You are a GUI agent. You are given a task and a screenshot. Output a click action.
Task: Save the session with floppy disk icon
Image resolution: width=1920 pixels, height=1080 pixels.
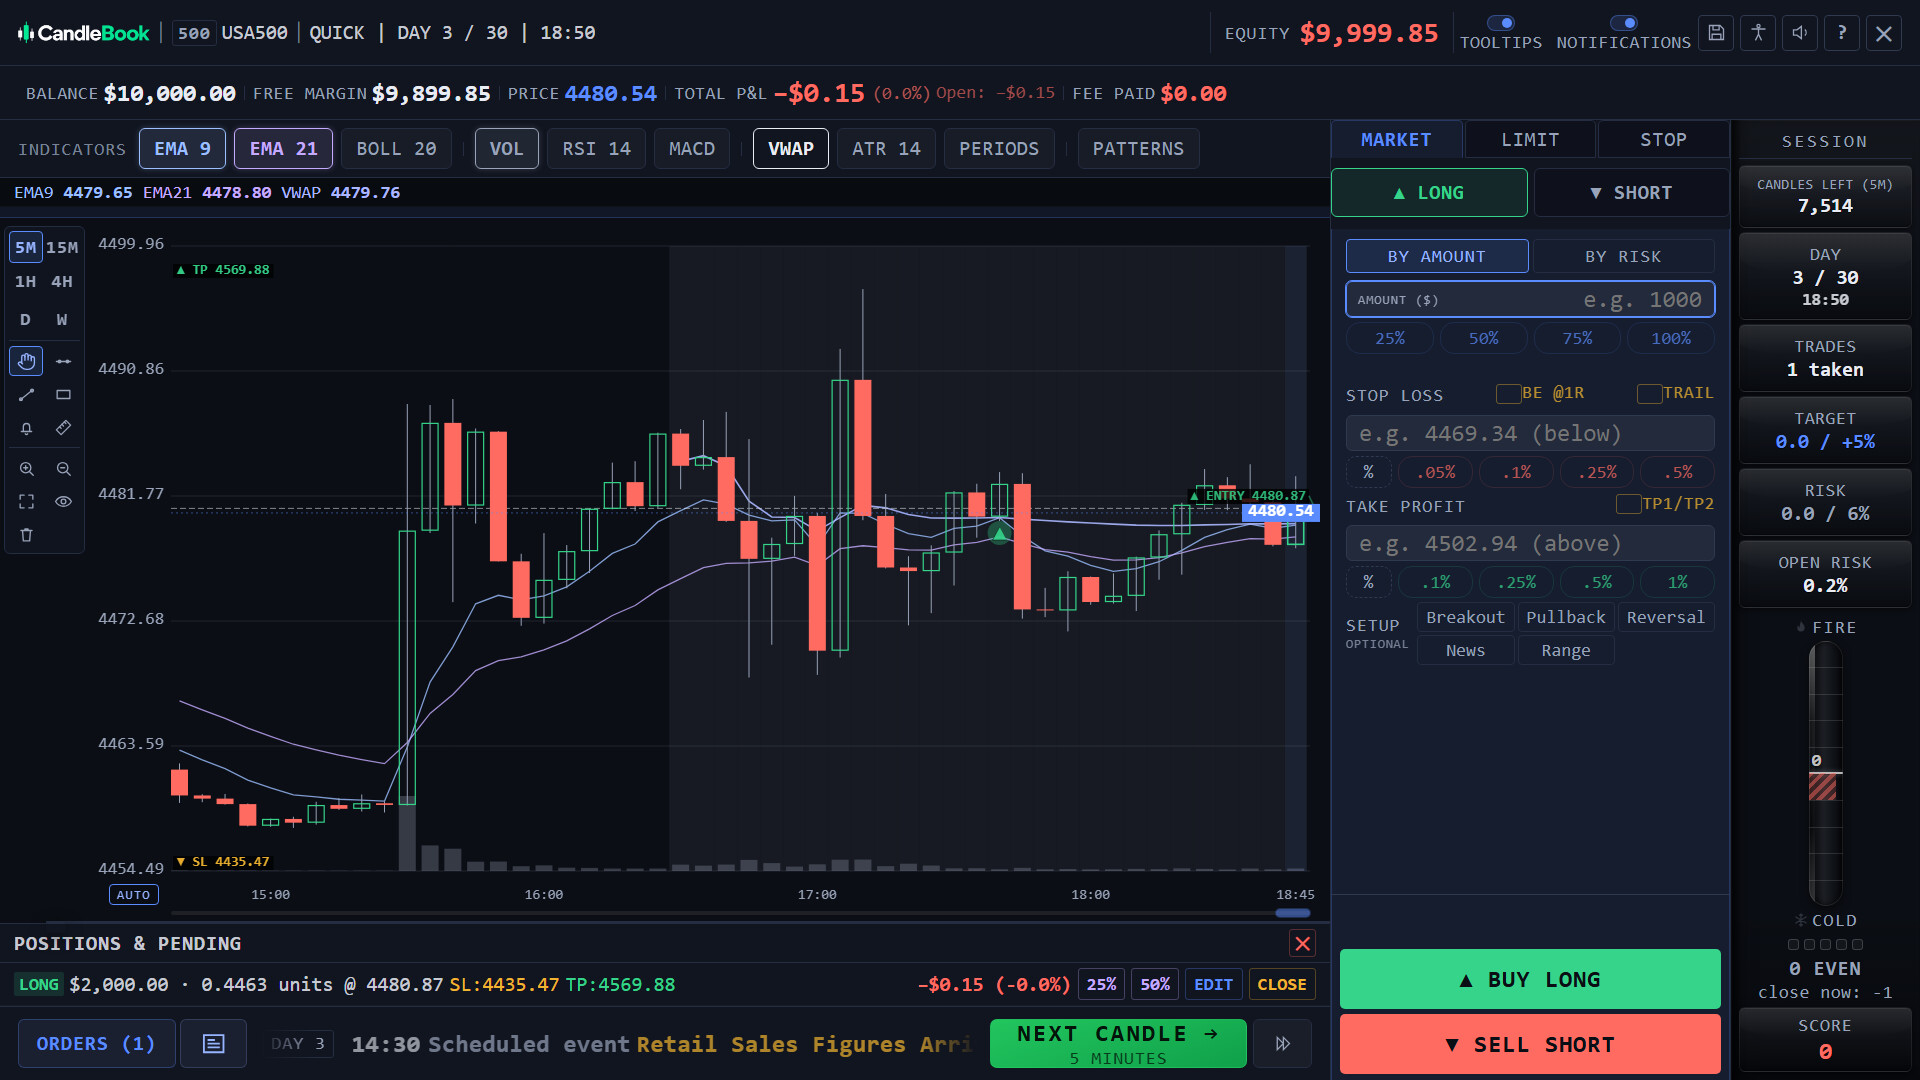[x=1716, y=33]
